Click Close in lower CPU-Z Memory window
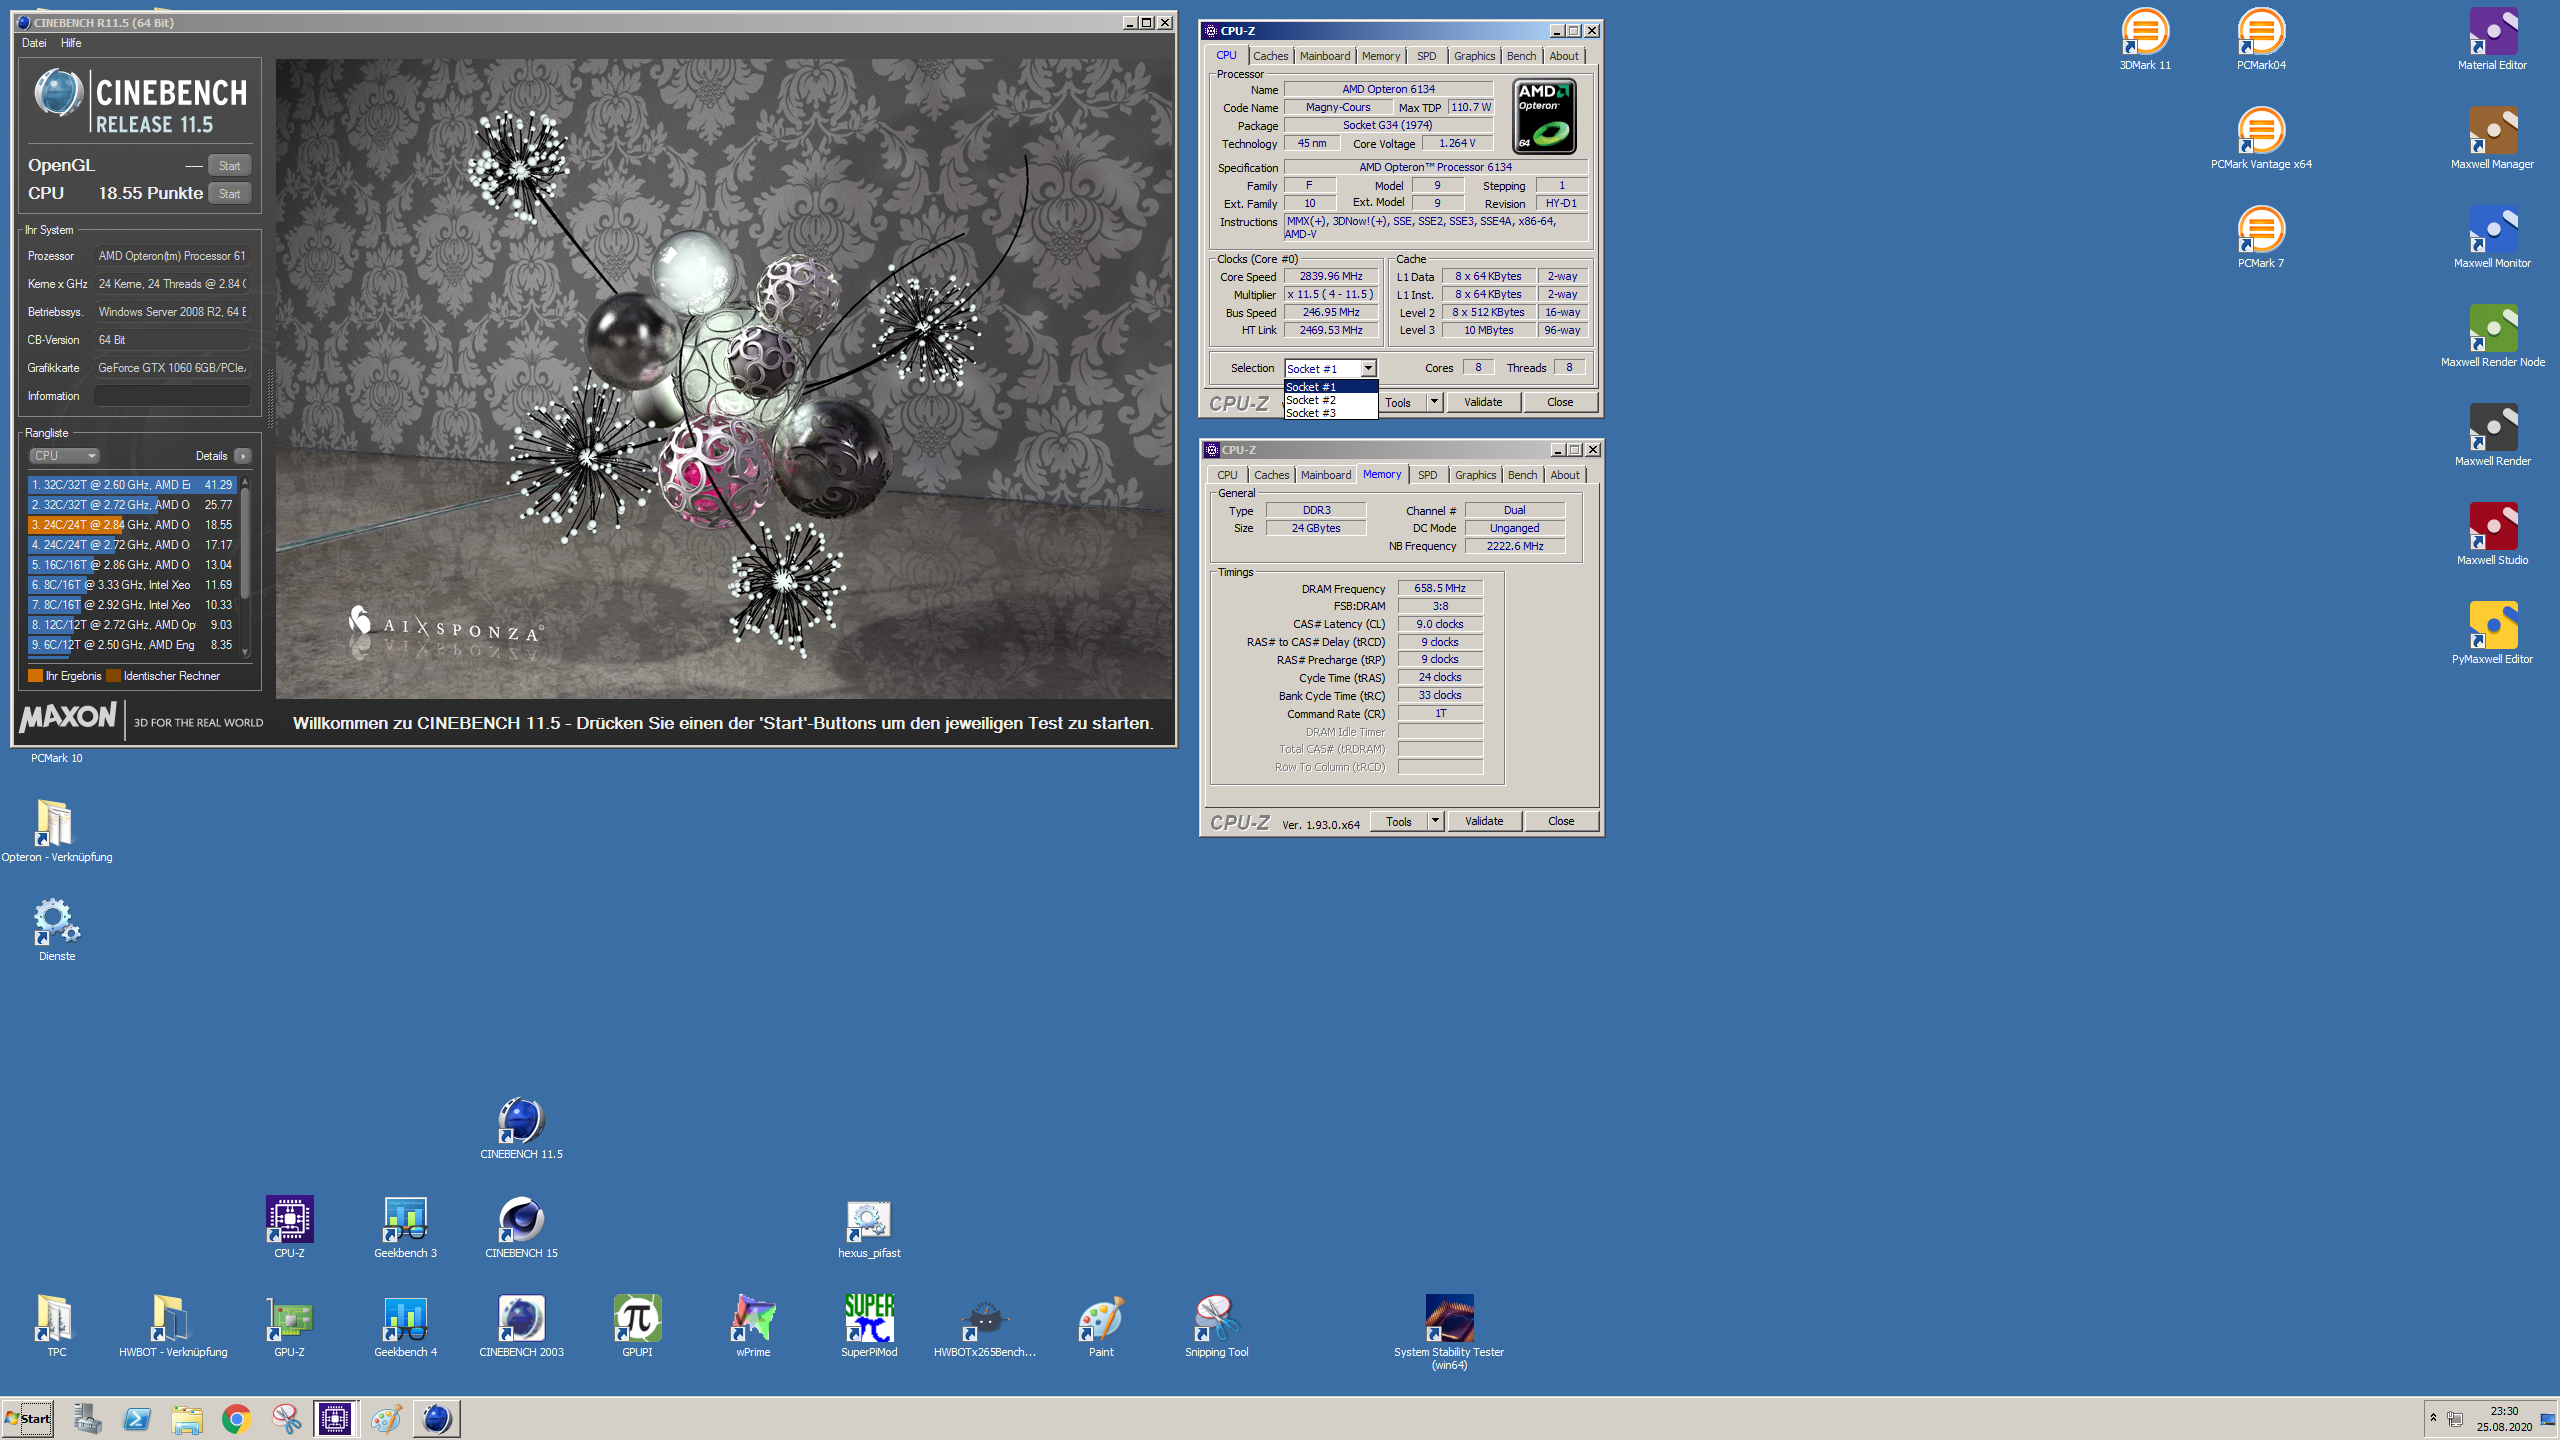This screenshot has height=1440, width=2560. (x=1560, y=821)
